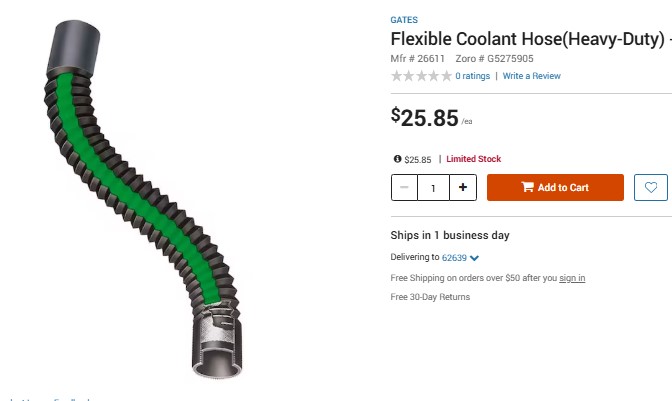Click the sign in link
Viewport: 672px width, 401px height.
(x=572, y=278)
